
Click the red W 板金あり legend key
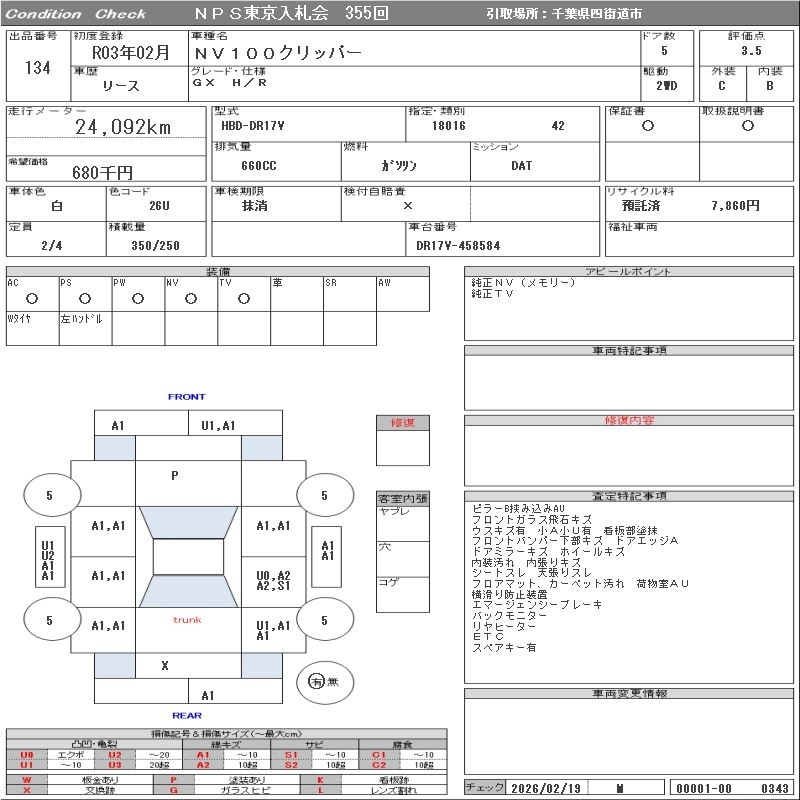pyautogui.click(x=27, y=779)
